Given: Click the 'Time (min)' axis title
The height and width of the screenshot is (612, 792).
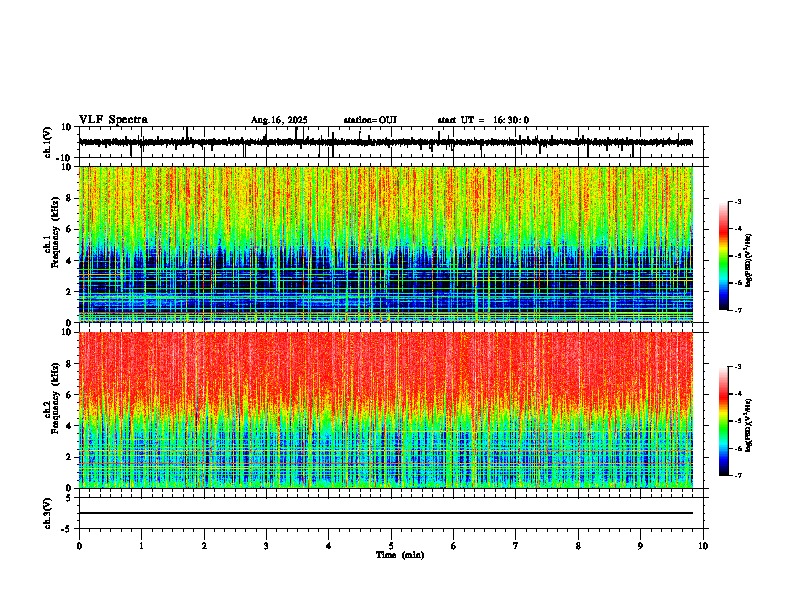Looking at the screenshot, I should 400,555.
